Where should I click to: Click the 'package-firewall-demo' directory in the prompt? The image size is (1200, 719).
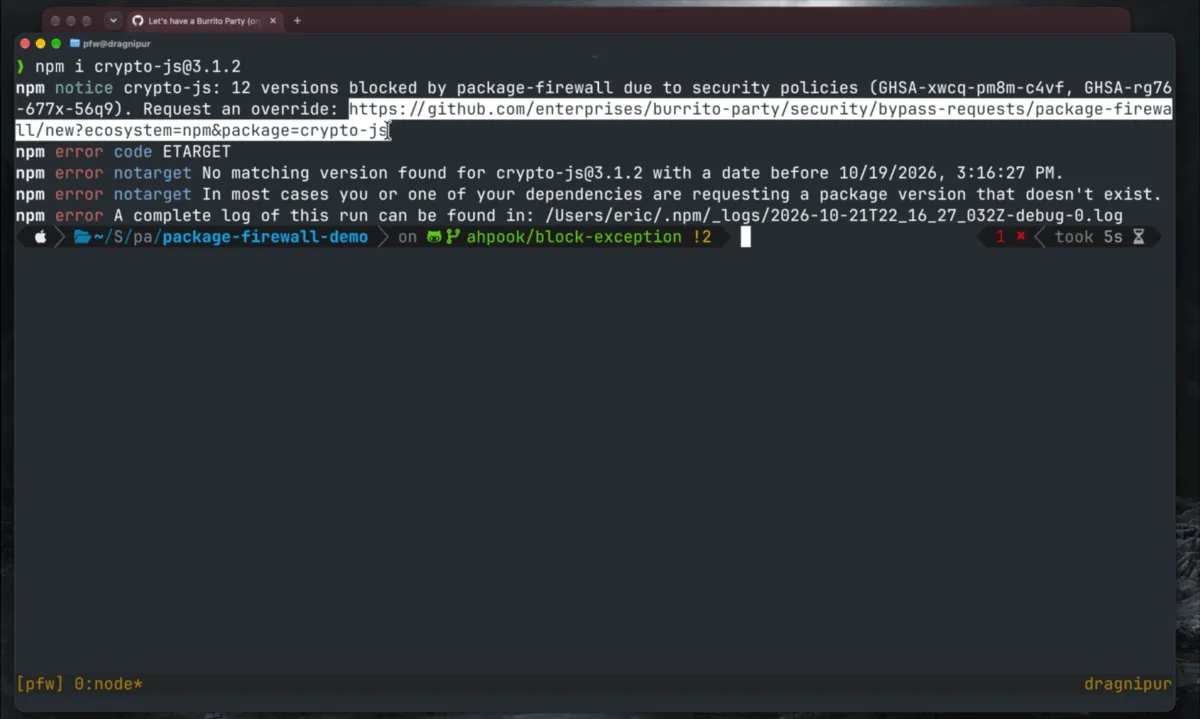click(265, 237)
